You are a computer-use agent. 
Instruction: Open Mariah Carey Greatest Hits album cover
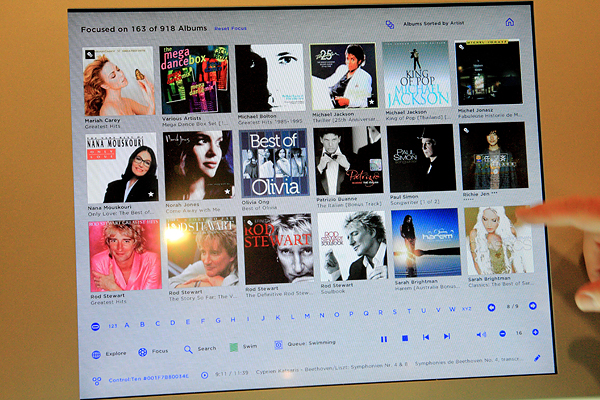tap(119, 81)
